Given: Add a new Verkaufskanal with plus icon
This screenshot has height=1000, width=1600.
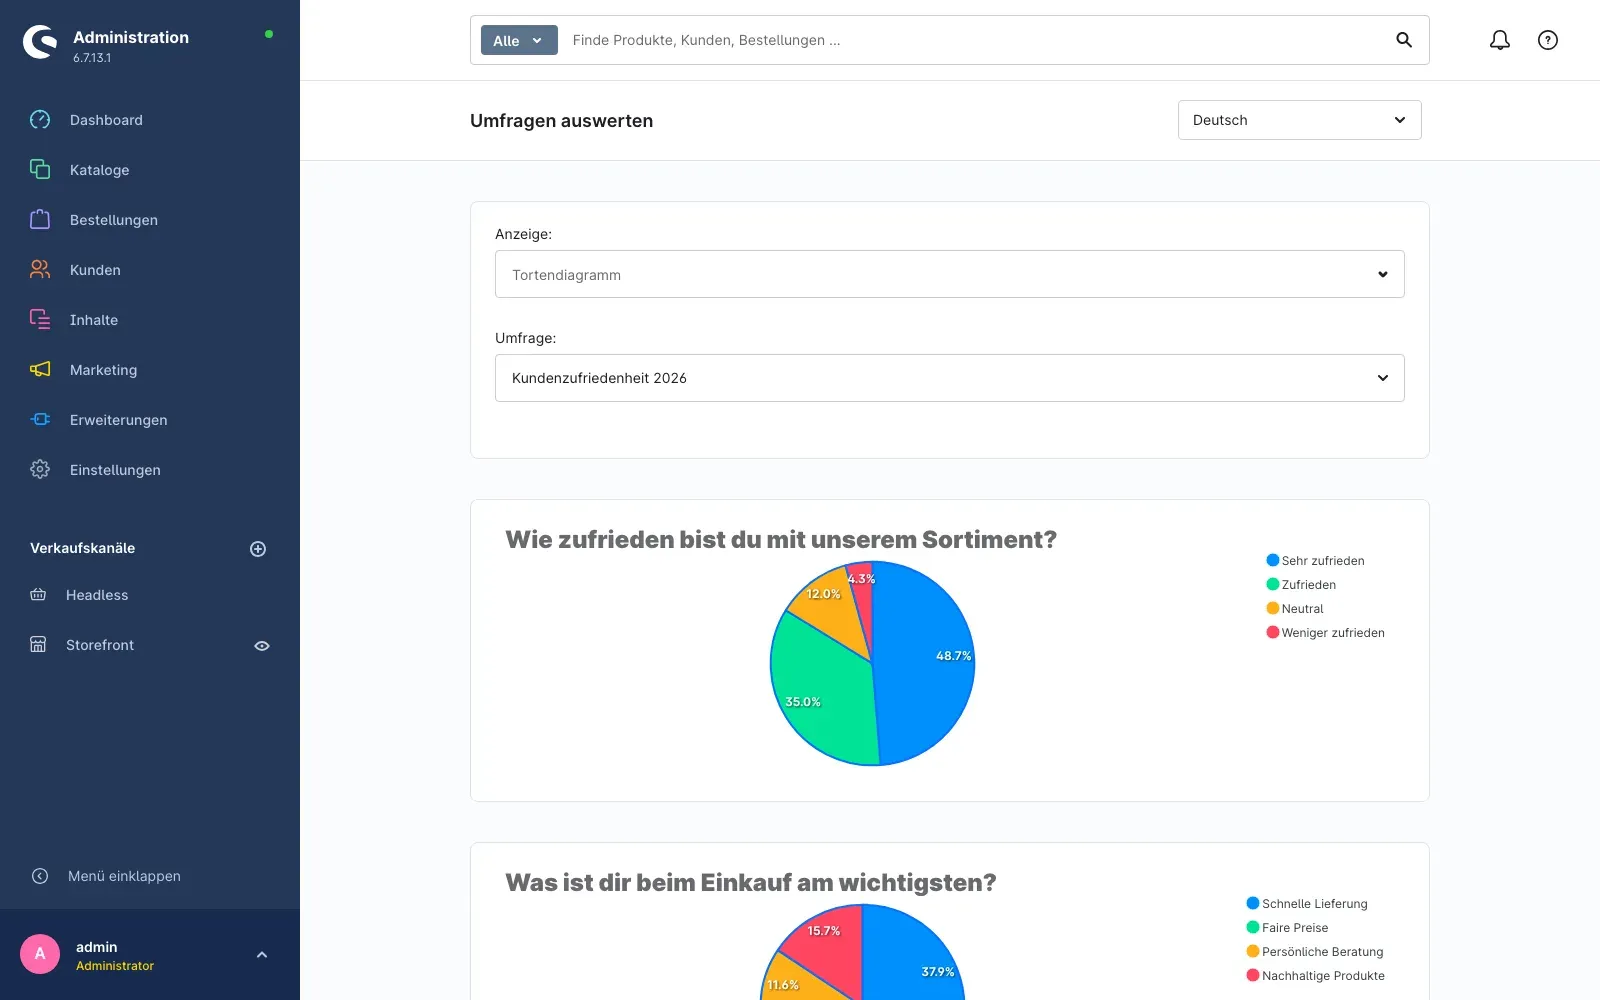Looking at the screenshot, I should [x=258, y=549].
